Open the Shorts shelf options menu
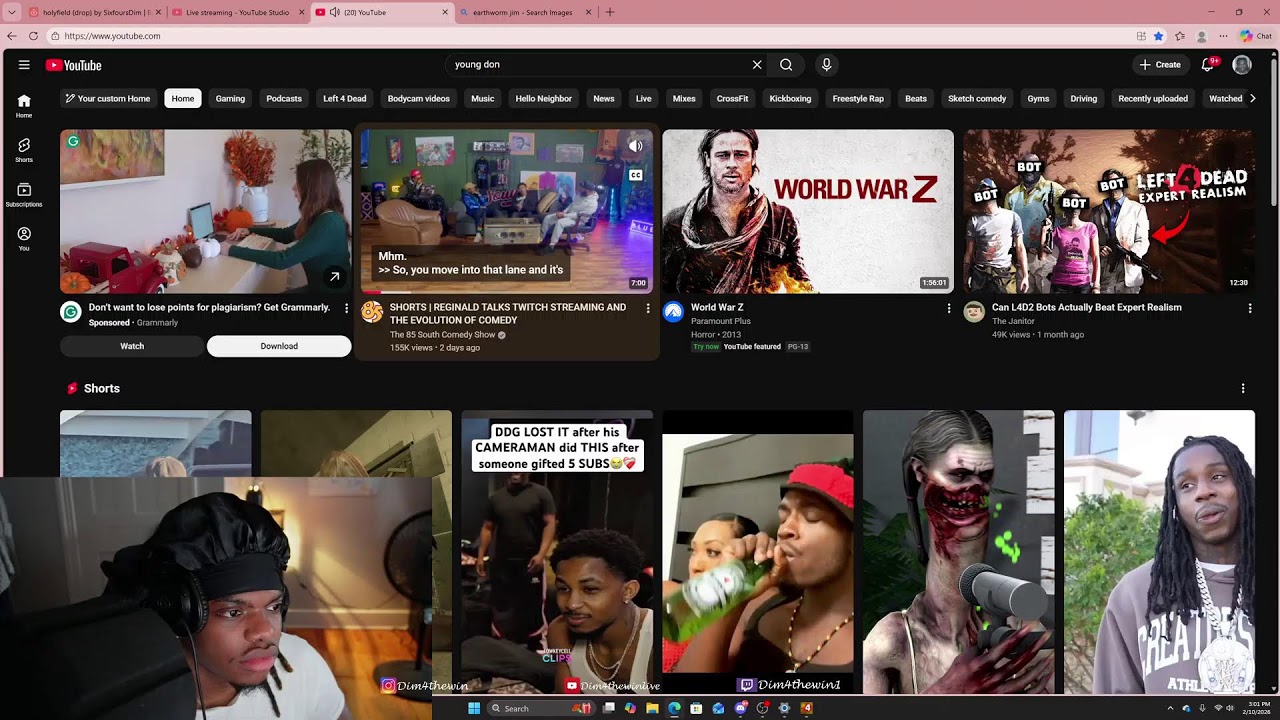This screenshot has height=720, width=1280. (1243, 388)
